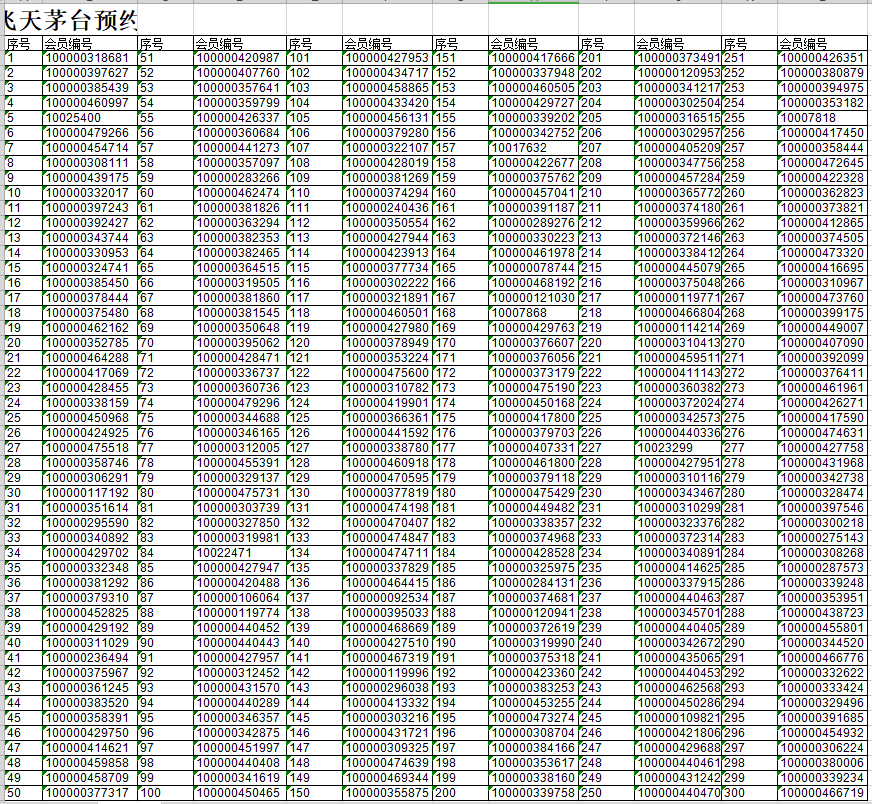Click member number 100000450465

240,794
